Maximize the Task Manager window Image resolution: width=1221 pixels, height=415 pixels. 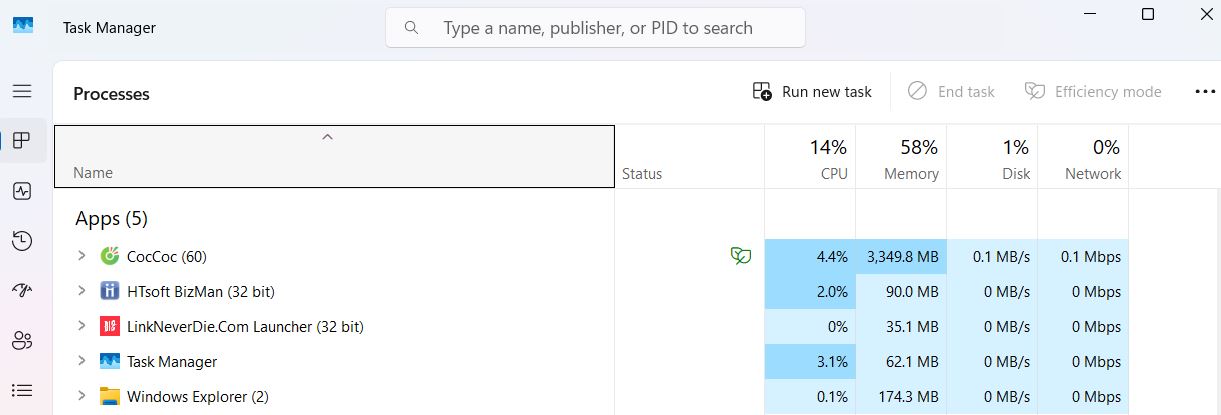(1148, 14)
